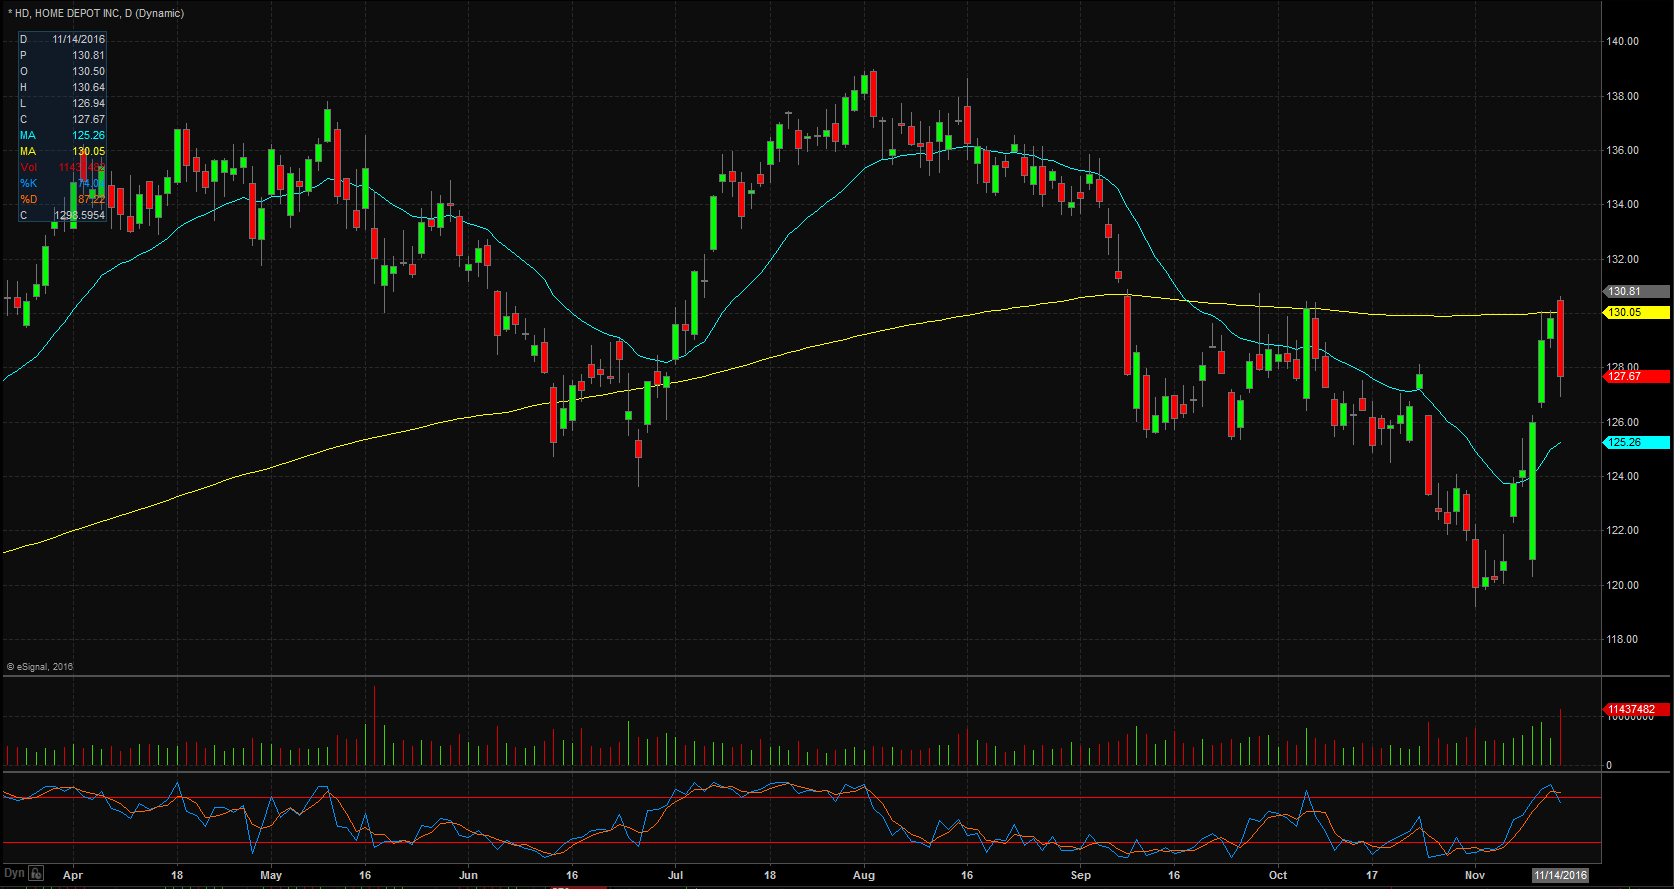
Task: Click the Oct label on the time axis
Action: 1278,875
